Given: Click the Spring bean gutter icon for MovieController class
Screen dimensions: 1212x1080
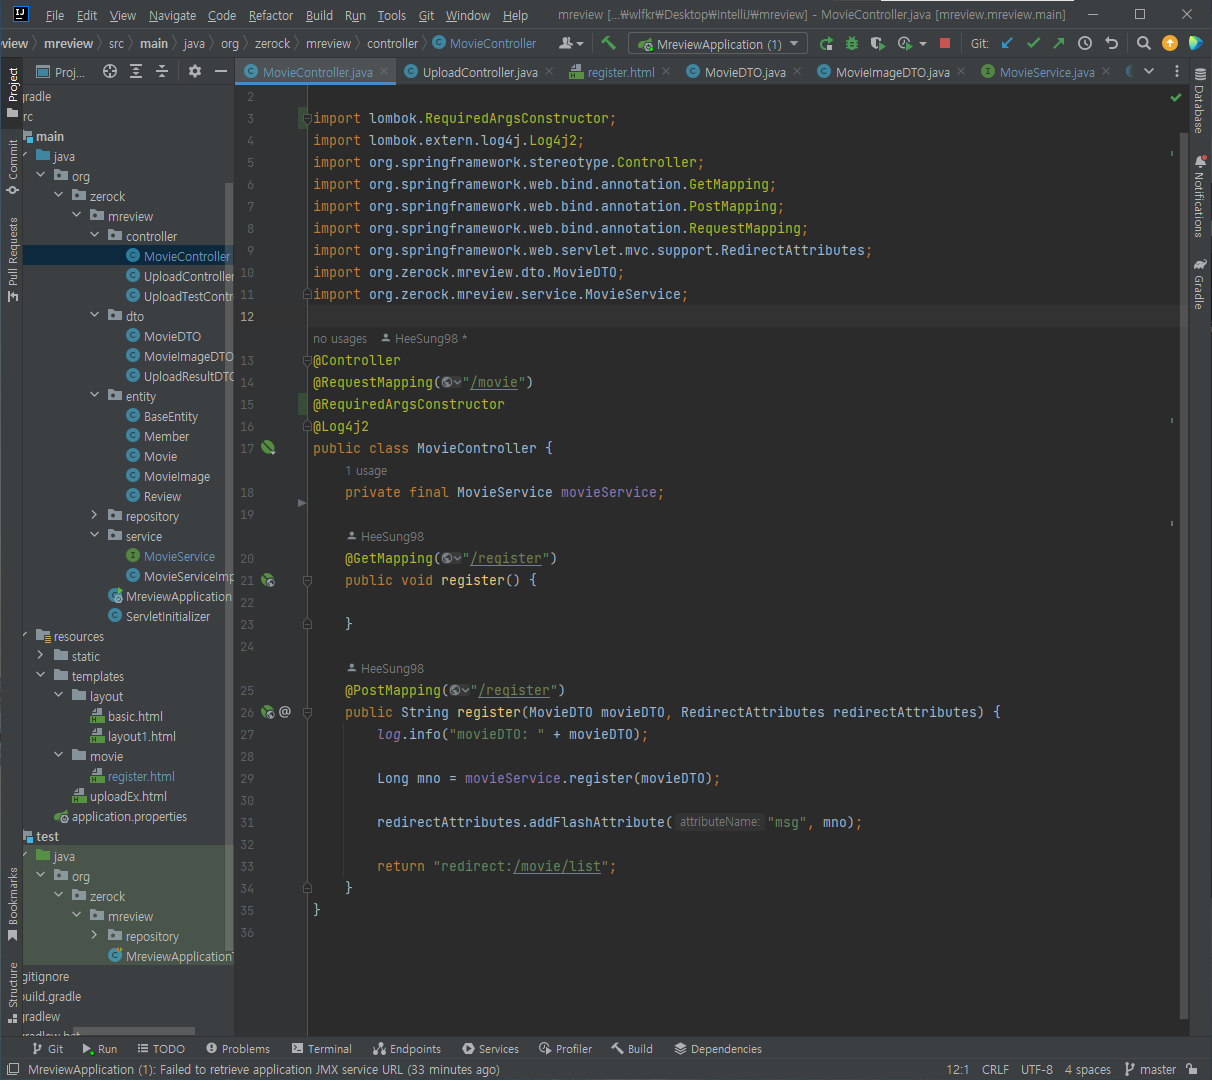Looking at the screenshot, I should click(x=268, y=448).
